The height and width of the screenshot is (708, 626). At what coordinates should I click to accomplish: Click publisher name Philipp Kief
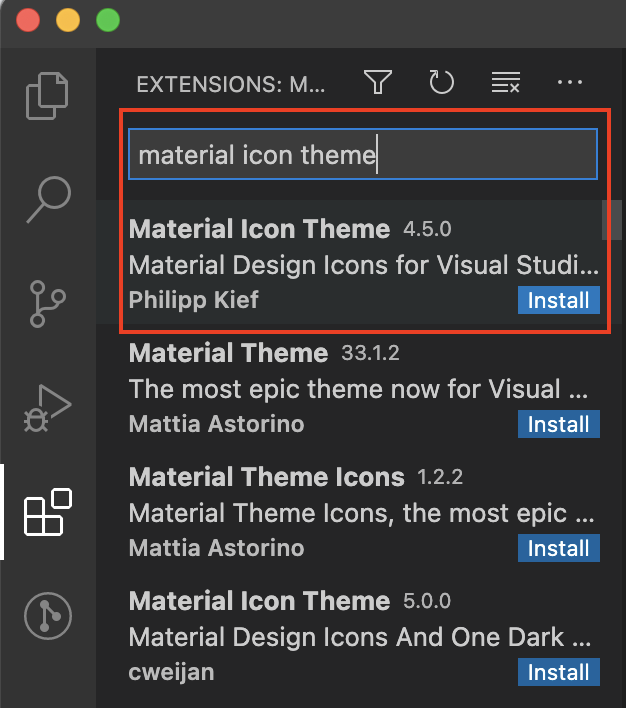coord(194,300)
